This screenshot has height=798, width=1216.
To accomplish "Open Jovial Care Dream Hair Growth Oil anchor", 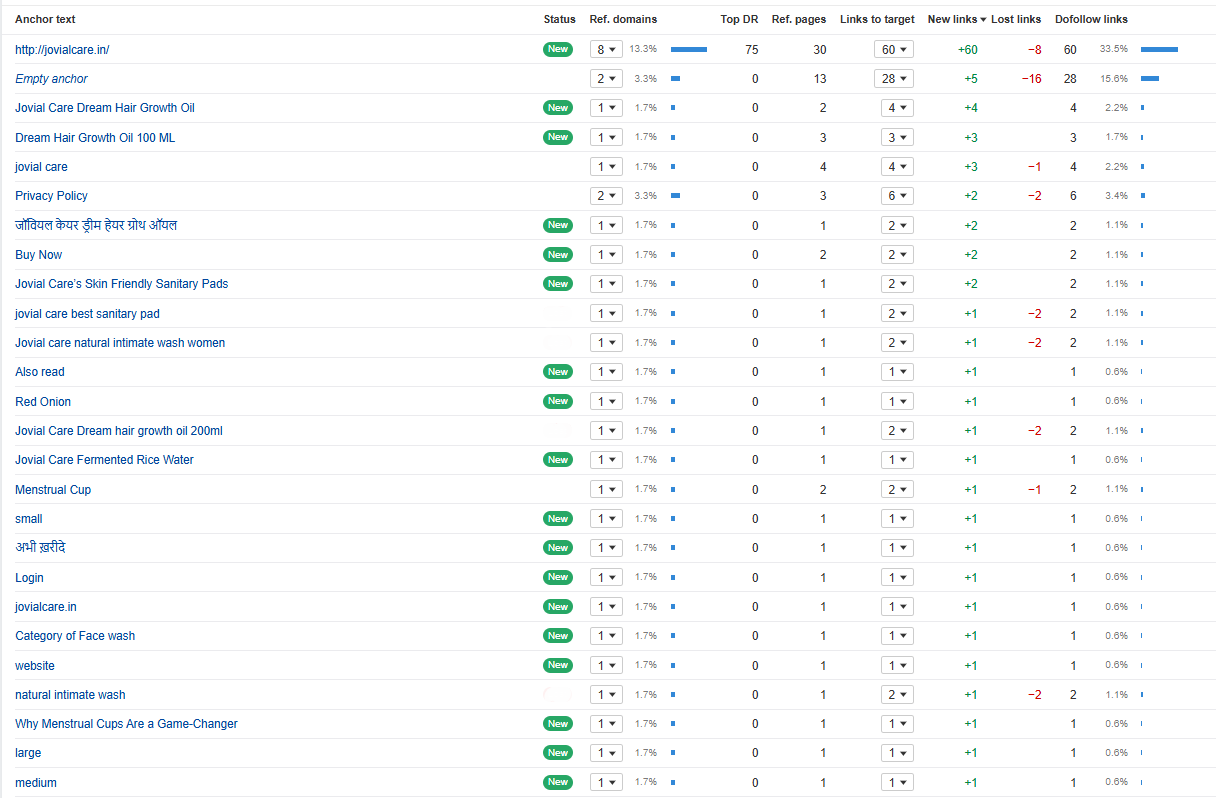I will pyautogui.click(x=105, y=108).
